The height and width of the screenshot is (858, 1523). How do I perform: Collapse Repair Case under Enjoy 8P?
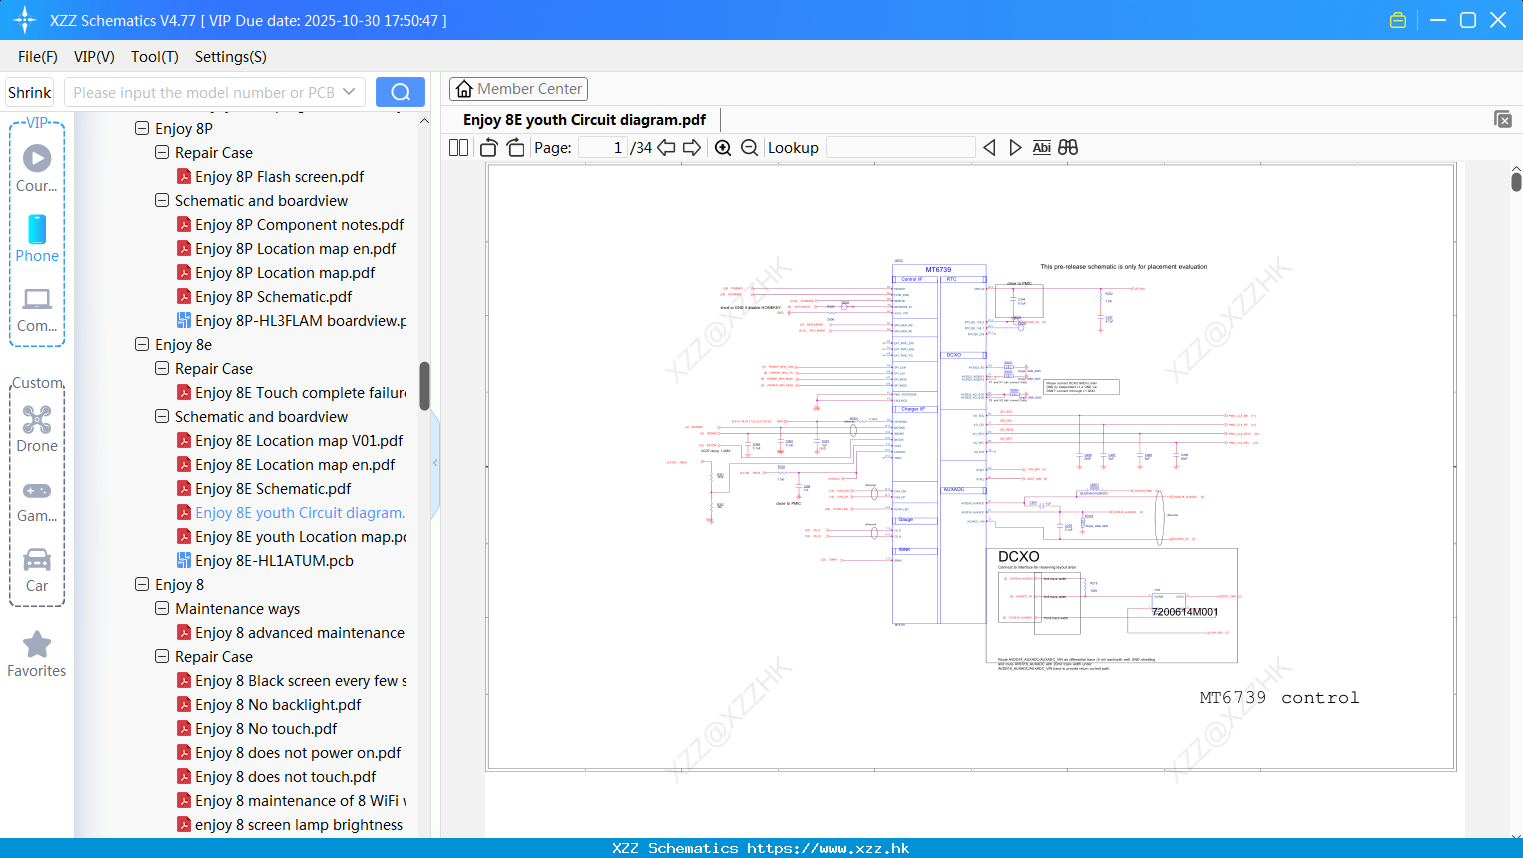(x=162, y=152)
